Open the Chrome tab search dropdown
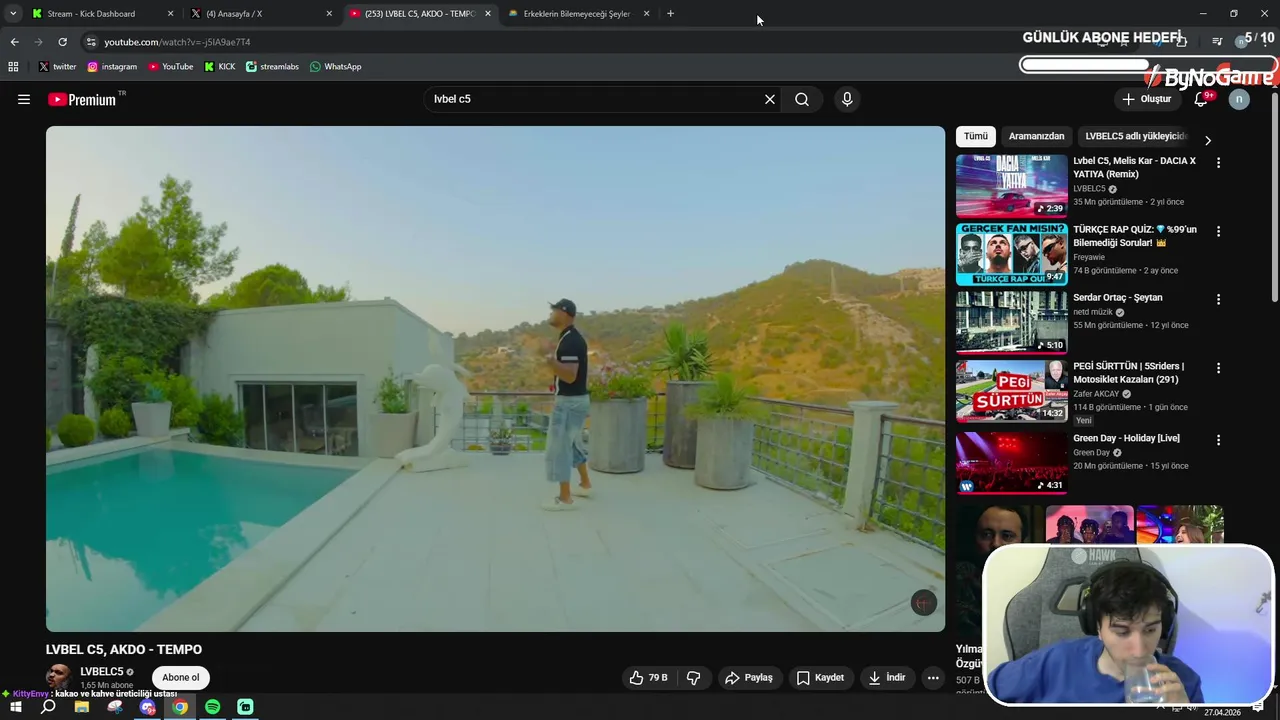Screen dimensions: 1280x720 [x=13, y=14]
